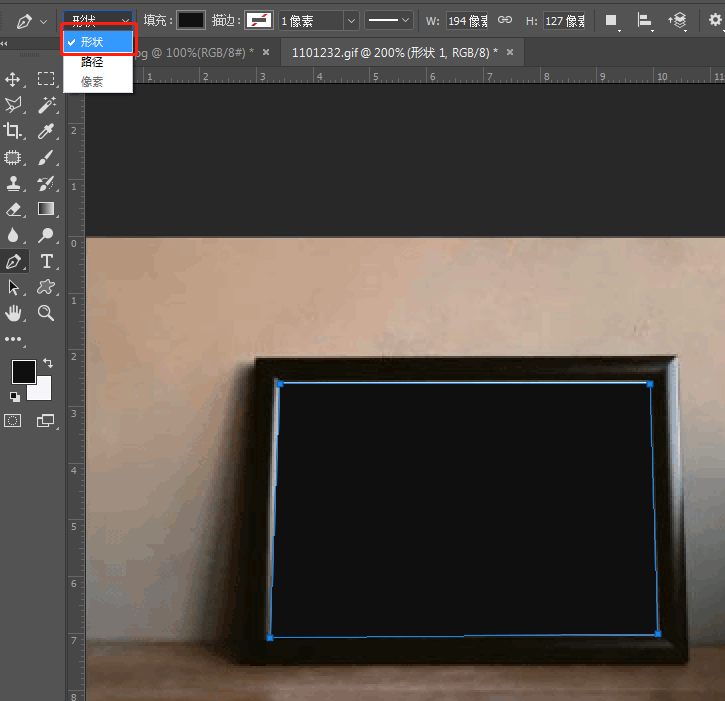Select the Polygonal Lasso tool

13,105
